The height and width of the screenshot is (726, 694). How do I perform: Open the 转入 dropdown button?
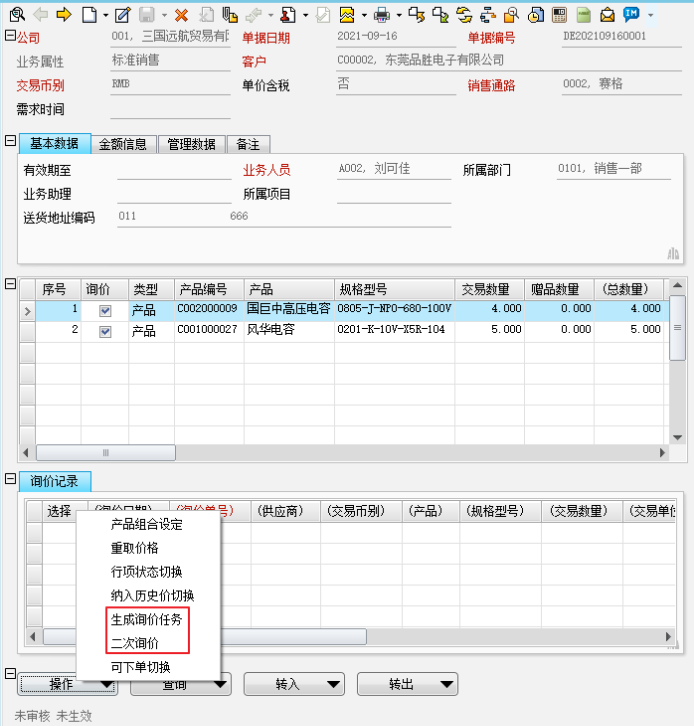tap(298, 685)
